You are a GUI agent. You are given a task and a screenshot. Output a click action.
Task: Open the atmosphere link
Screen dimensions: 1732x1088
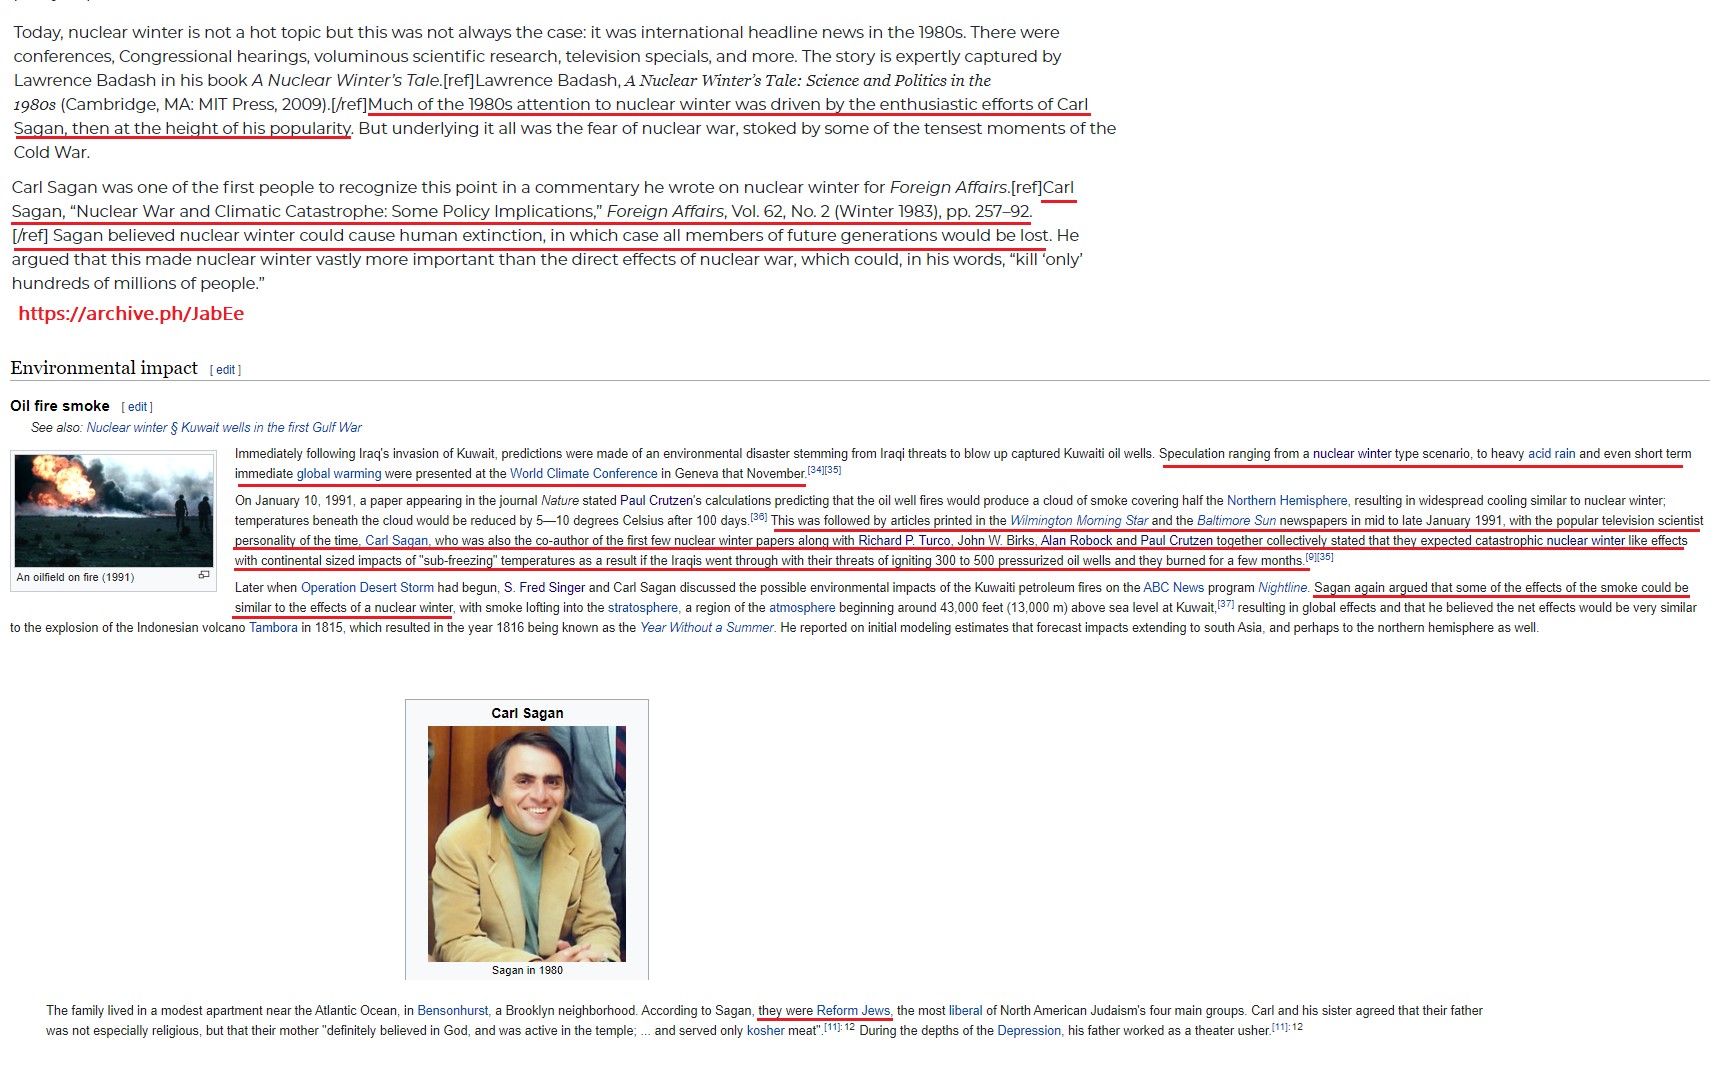click(802, 608)
